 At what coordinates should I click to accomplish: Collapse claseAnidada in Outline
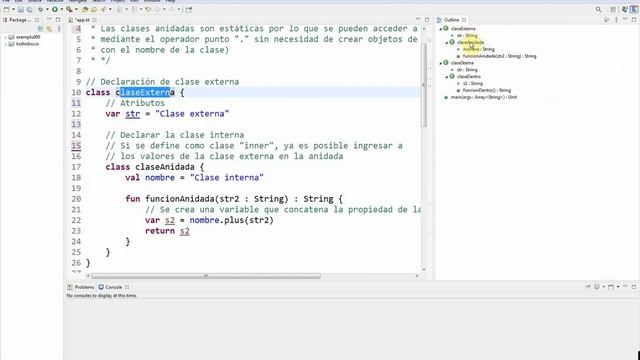tap(447, 42)
